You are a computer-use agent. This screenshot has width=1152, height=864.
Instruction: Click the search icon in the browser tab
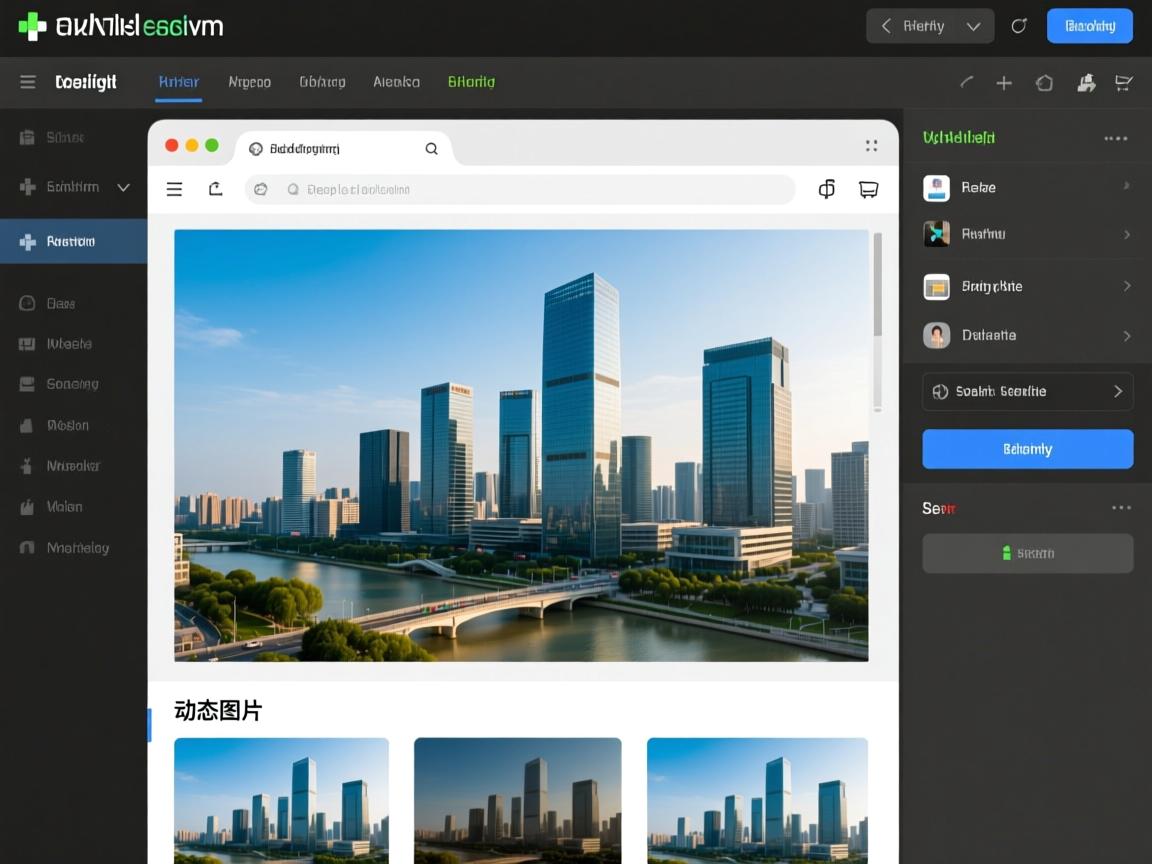pos(431,149)
